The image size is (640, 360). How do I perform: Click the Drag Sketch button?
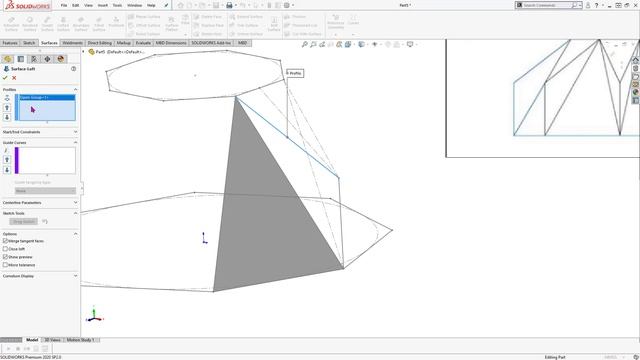[x=24, y=222]
